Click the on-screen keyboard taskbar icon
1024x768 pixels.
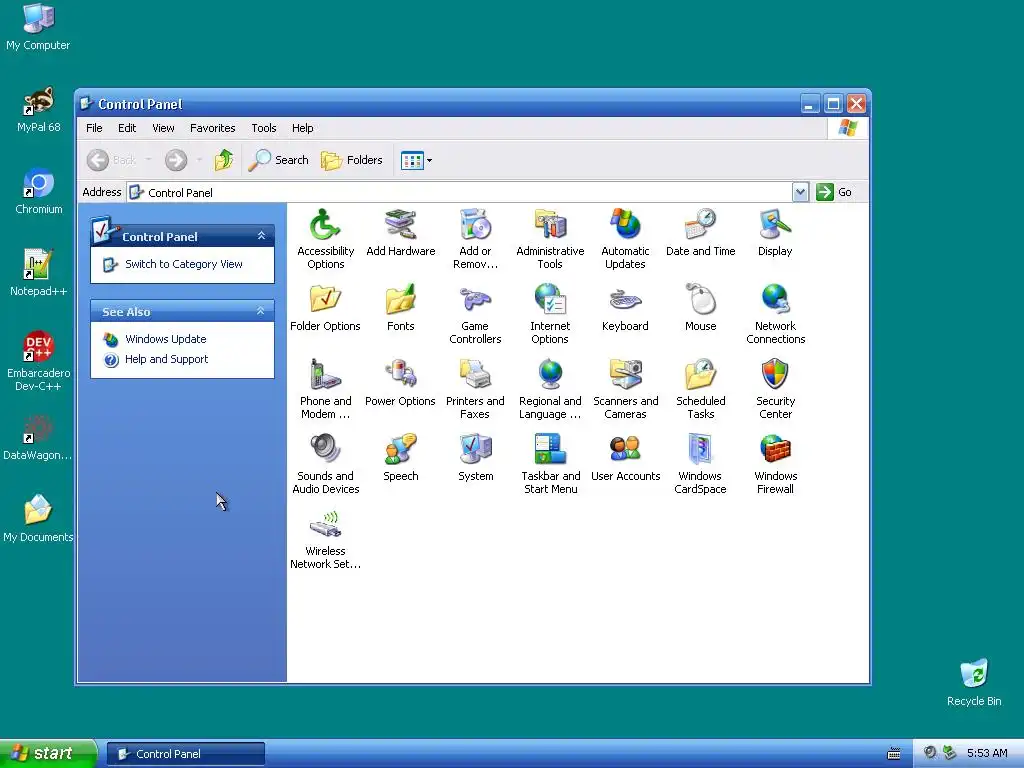coord(893,754)
